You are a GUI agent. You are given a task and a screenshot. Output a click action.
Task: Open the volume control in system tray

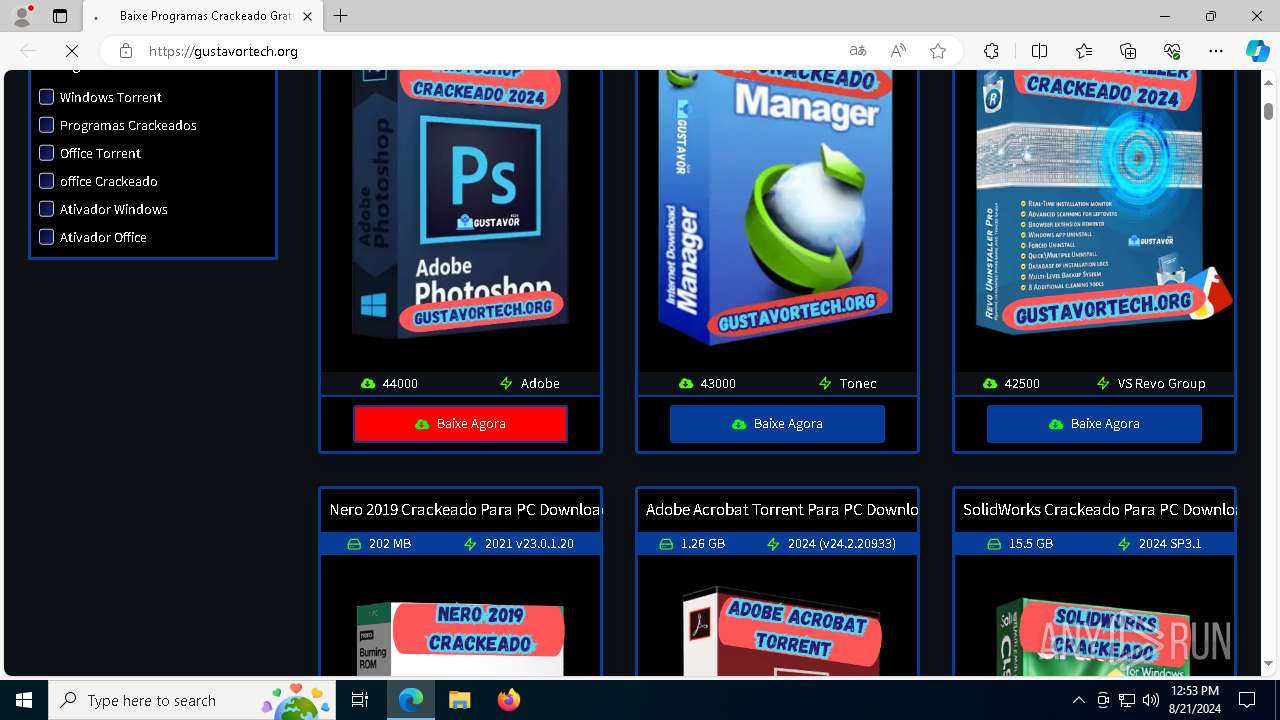click(x=1150, y=700)
